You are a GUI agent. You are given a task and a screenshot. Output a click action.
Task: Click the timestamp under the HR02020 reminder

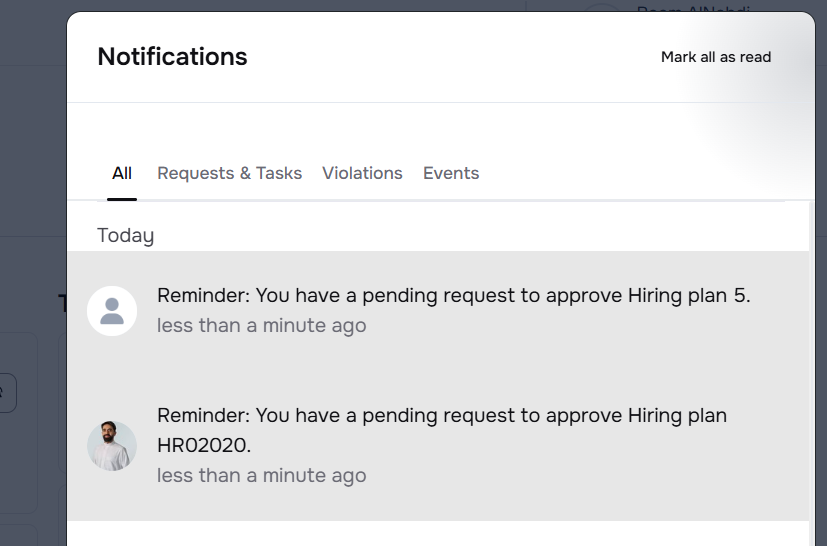tap(261, 476)
